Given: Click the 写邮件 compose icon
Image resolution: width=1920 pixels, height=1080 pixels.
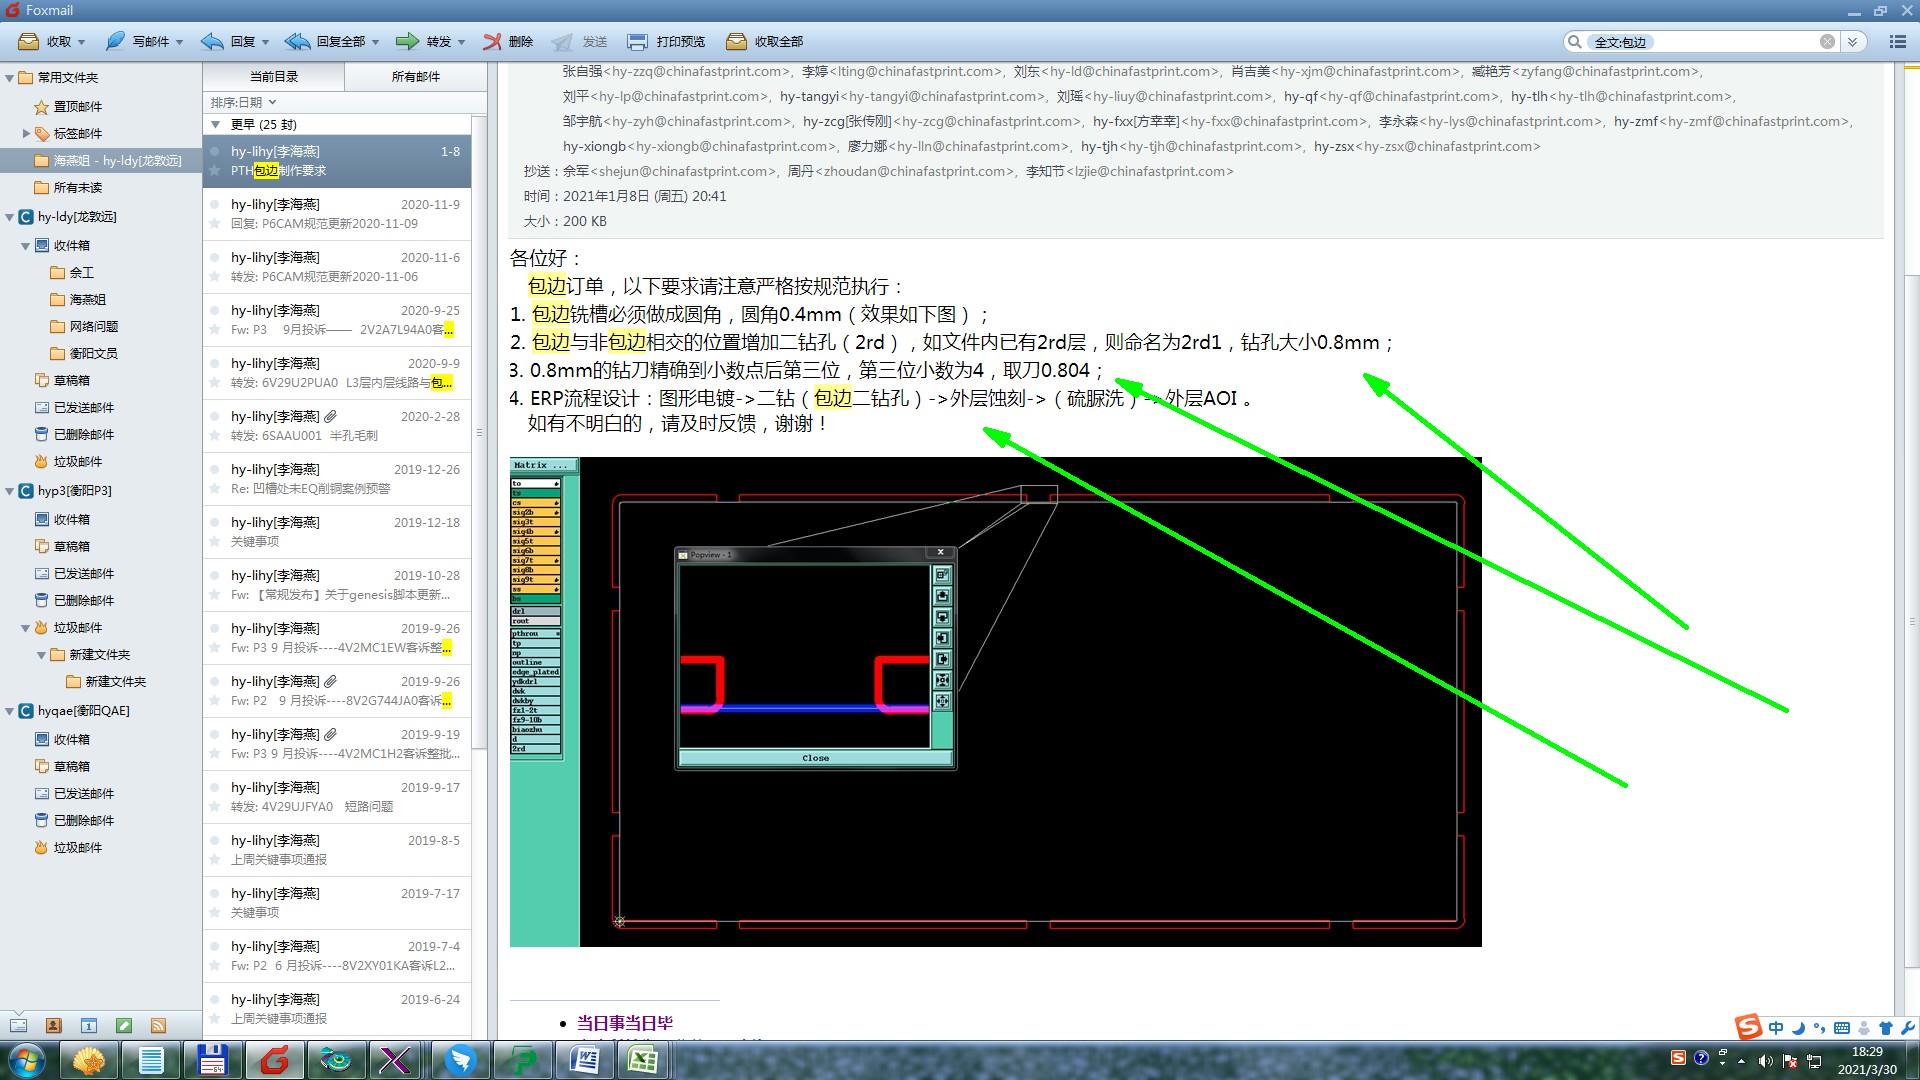Looking at the screenshot, I should [116, 41].
